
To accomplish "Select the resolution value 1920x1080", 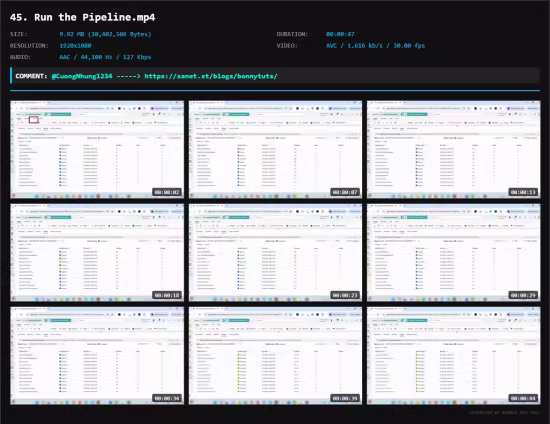I will tap(75, 46).
